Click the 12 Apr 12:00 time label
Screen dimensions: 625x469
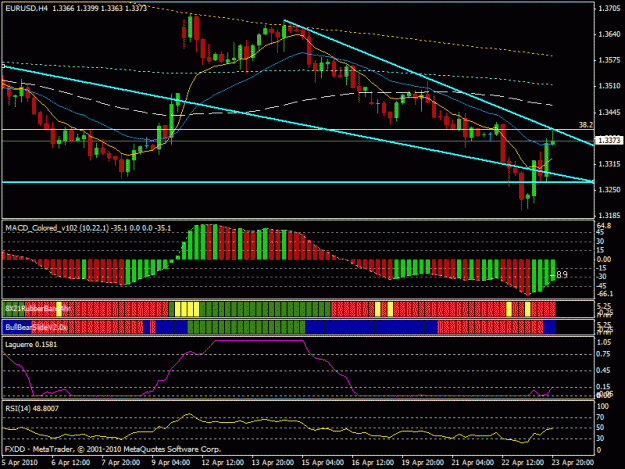[x=222, y=463]
